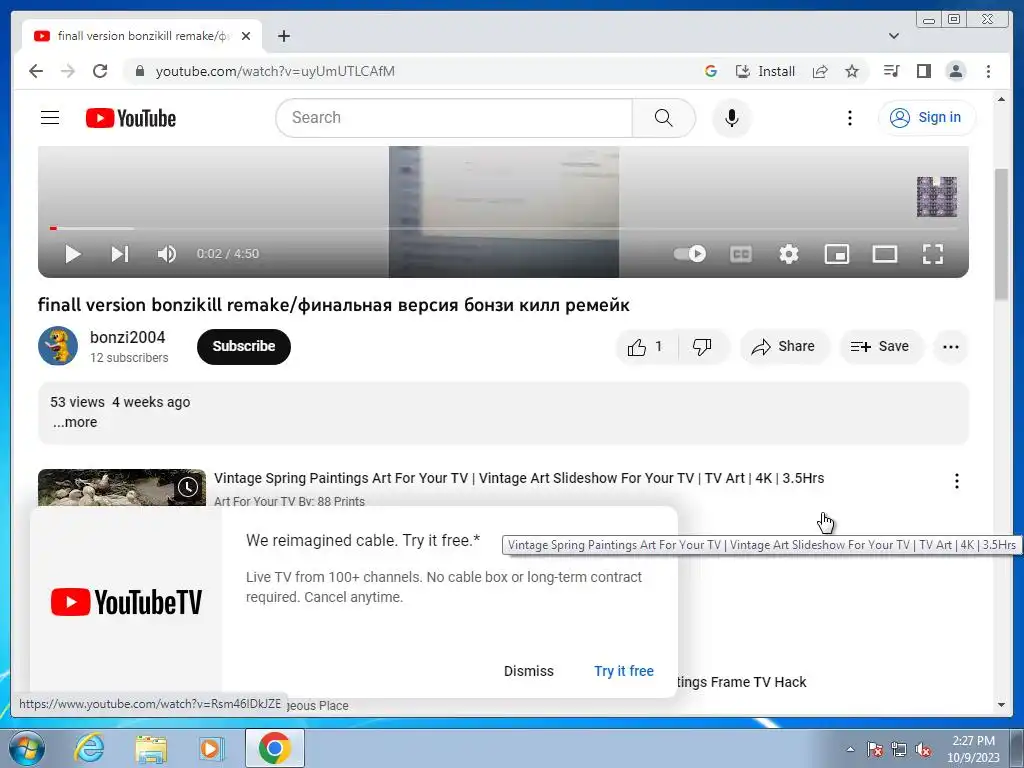Share the video
Screen dimensions: 1024x768
784,346
